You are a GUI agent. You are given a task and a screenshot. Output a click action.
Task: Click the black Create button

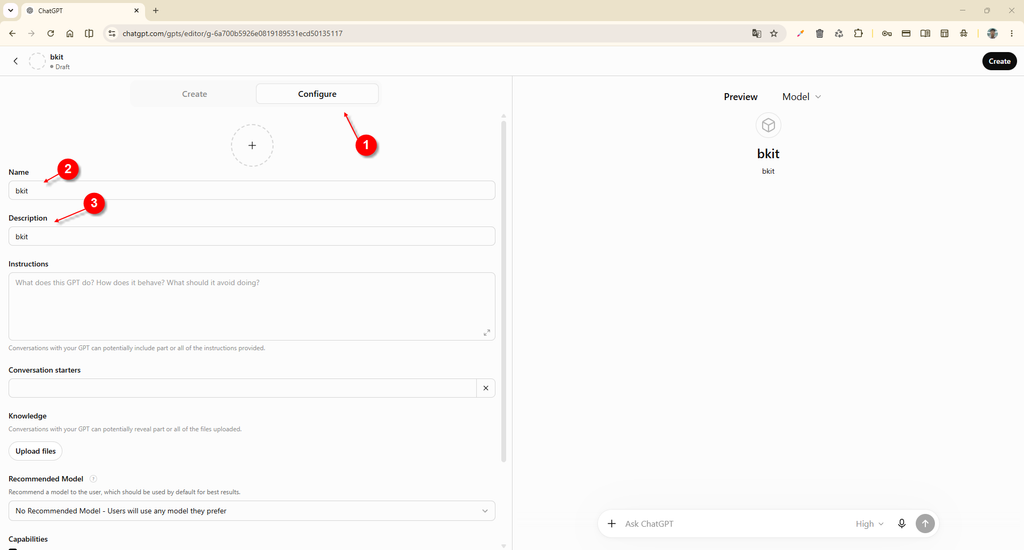click(x=999, y=61)
